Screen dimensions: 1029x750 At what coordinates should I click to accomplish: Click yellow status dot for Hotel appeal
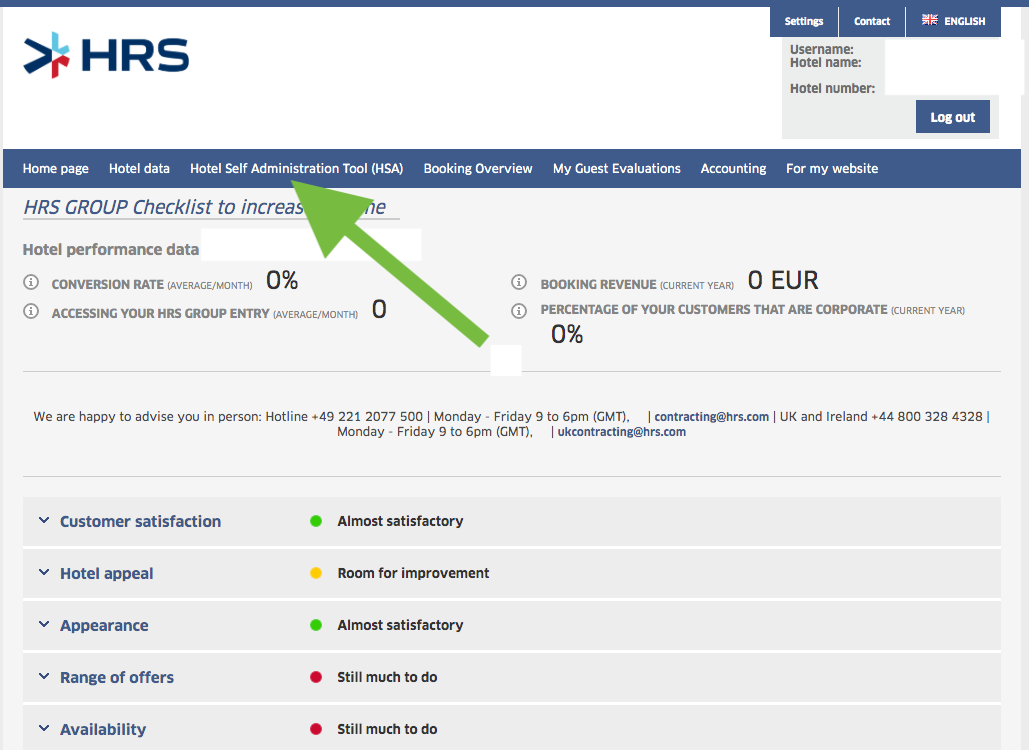tap(316, 573)
